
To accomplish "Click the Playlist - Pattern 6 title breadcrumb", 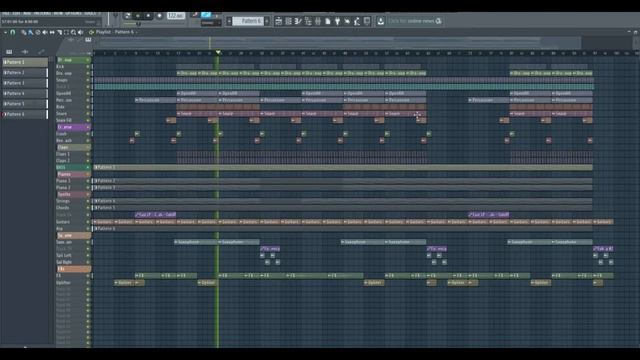I will pyautogui.click(x=115, y=32).
